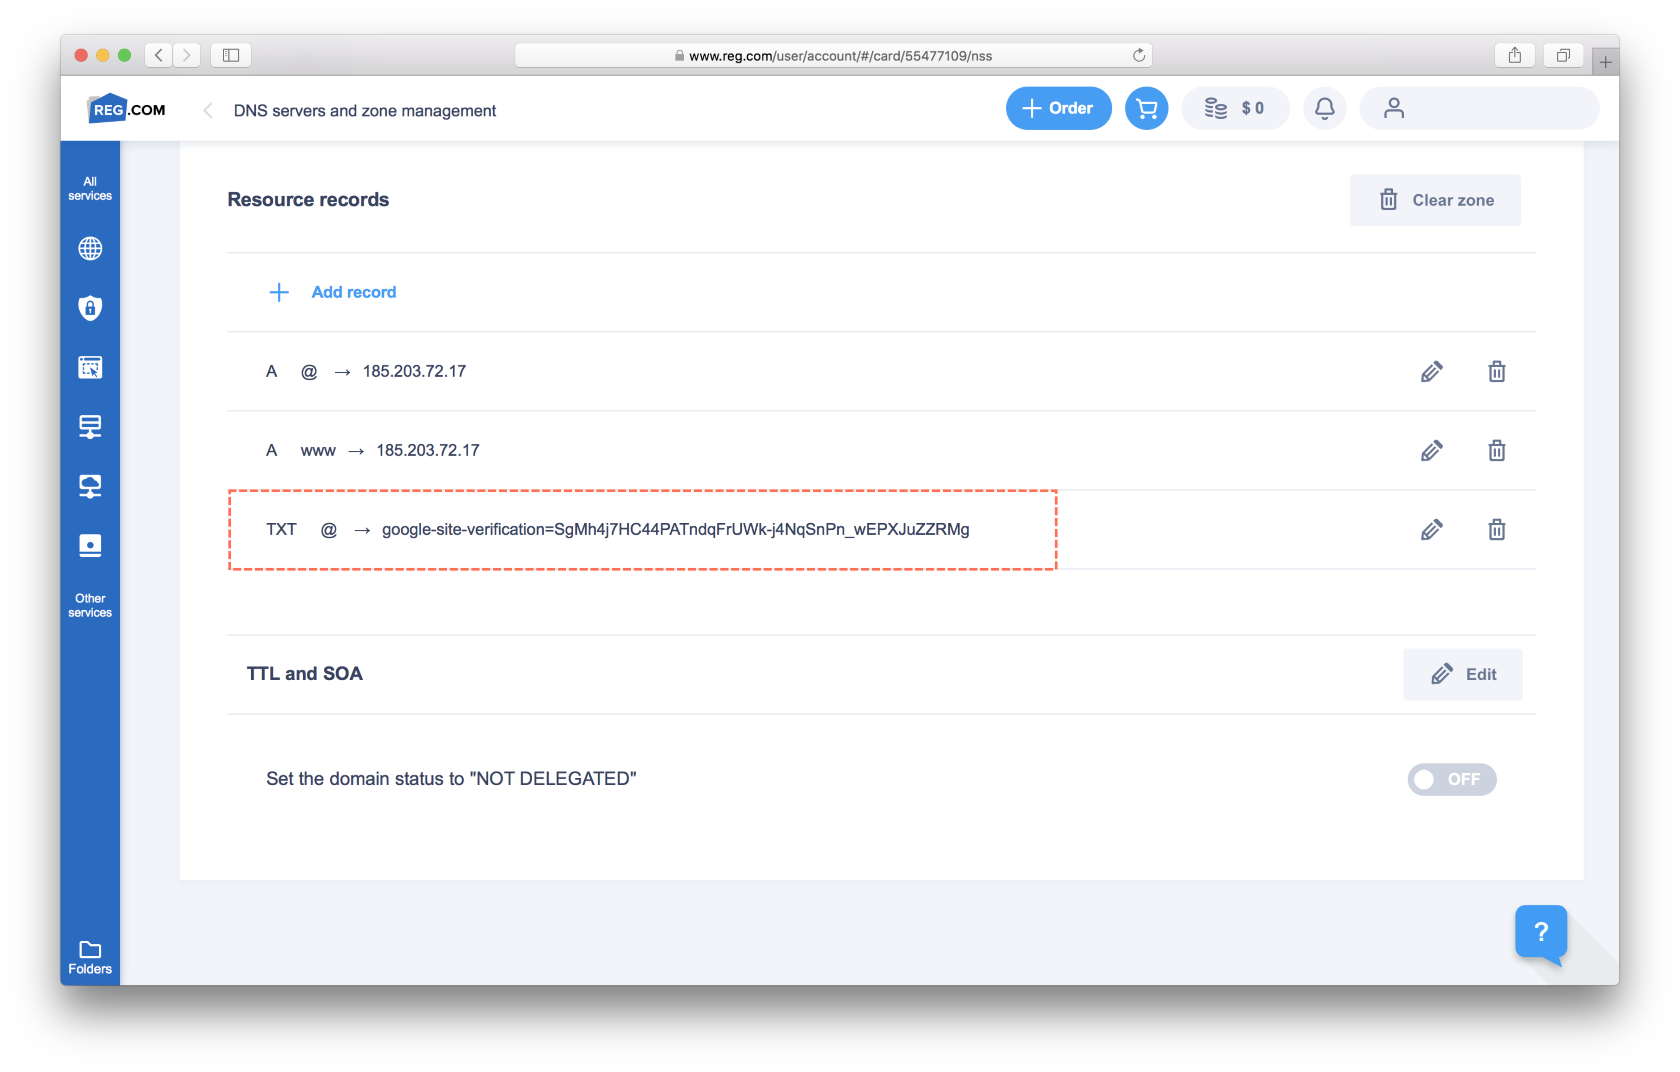
Task: Open SSL certificates shield icon in sidebar
Action: [x=90, y=308]
